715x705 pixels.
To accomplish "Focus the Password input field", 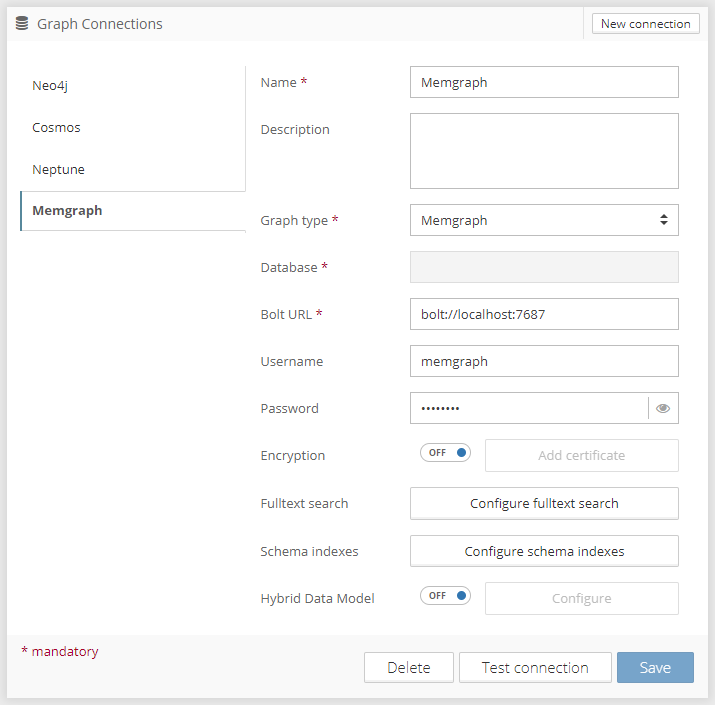I will pyautogui.click(x=528, y=408).
